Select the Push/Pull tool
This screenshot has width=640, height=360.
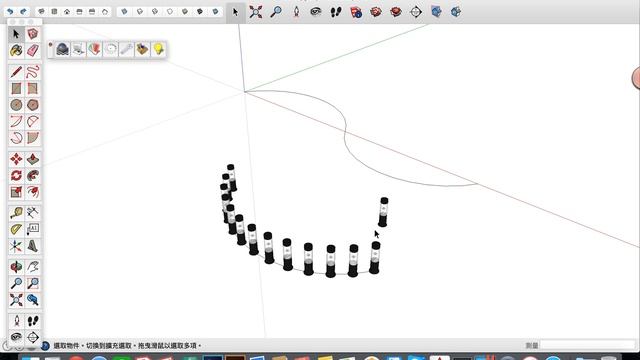point(33,159)
